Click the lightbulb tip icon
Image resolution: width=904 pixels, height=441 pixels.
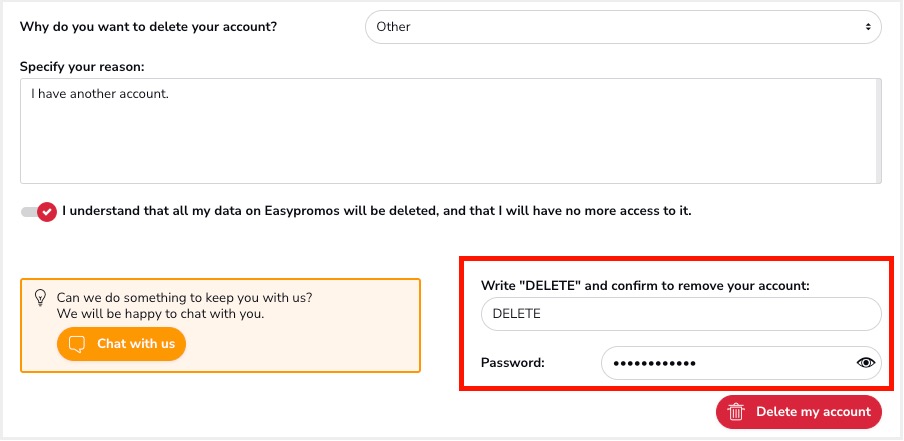point(40,298)
